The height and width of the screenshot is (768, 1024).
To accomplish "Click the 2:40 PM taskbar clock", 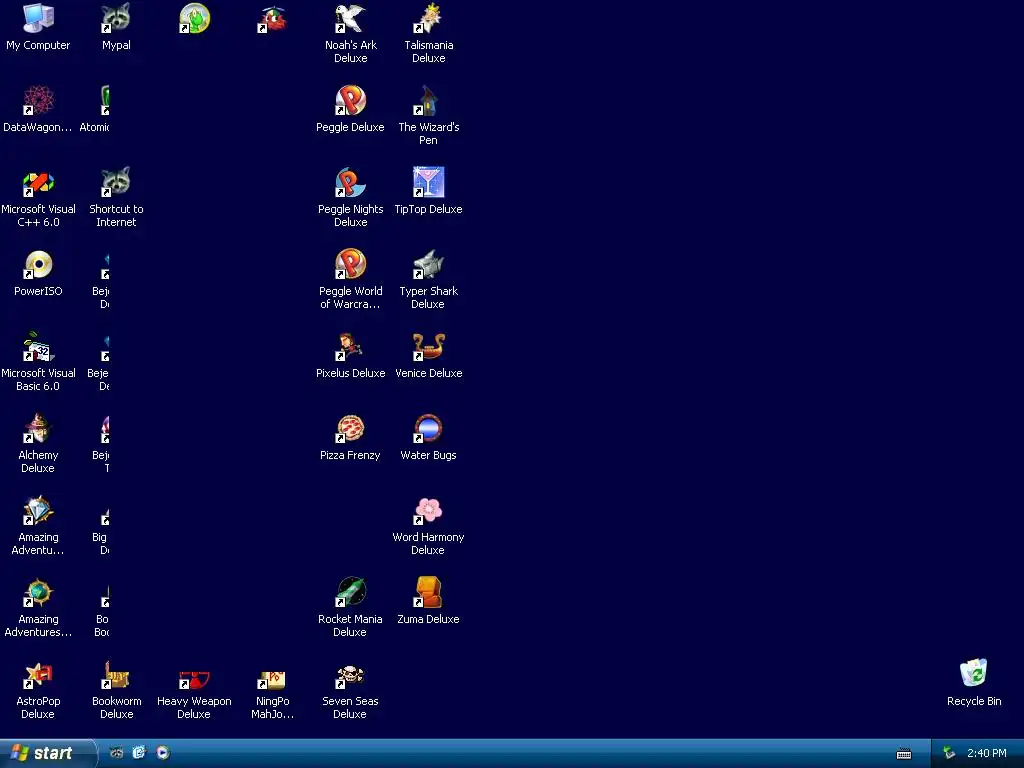I will click(x=987, y=754).
